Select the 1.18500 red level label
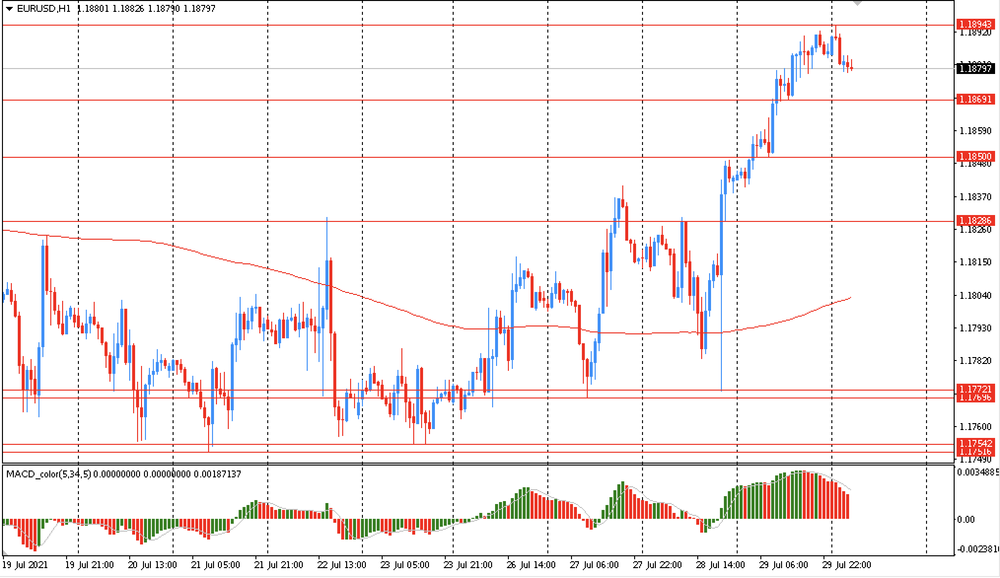The image size is (1000, 578). pos(975,156)
